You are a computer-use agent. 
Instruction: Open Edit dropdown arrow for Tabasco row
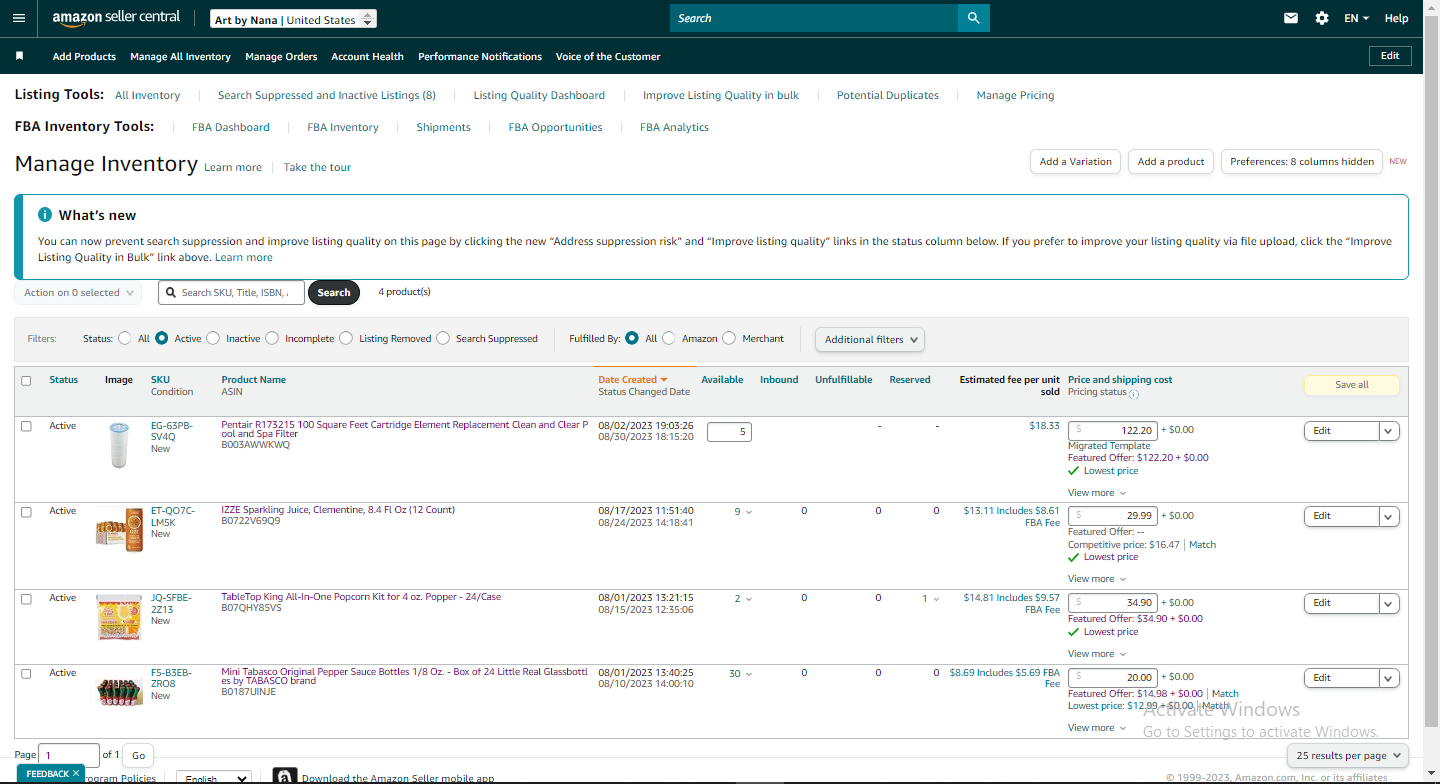[1389, 678]
